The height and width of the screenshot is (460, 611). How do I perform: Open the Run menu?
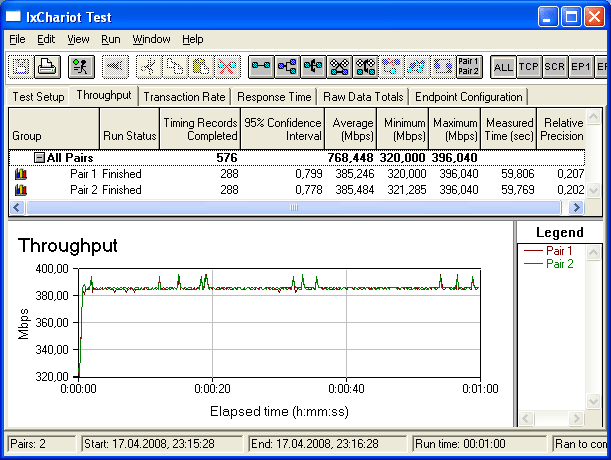point(111,39)
